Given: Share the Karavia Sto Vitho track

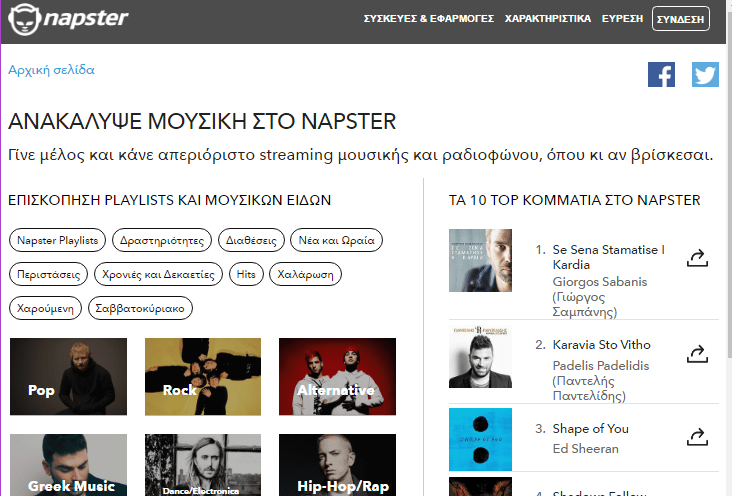Looking at the screenshot, I should click(697, 354).
